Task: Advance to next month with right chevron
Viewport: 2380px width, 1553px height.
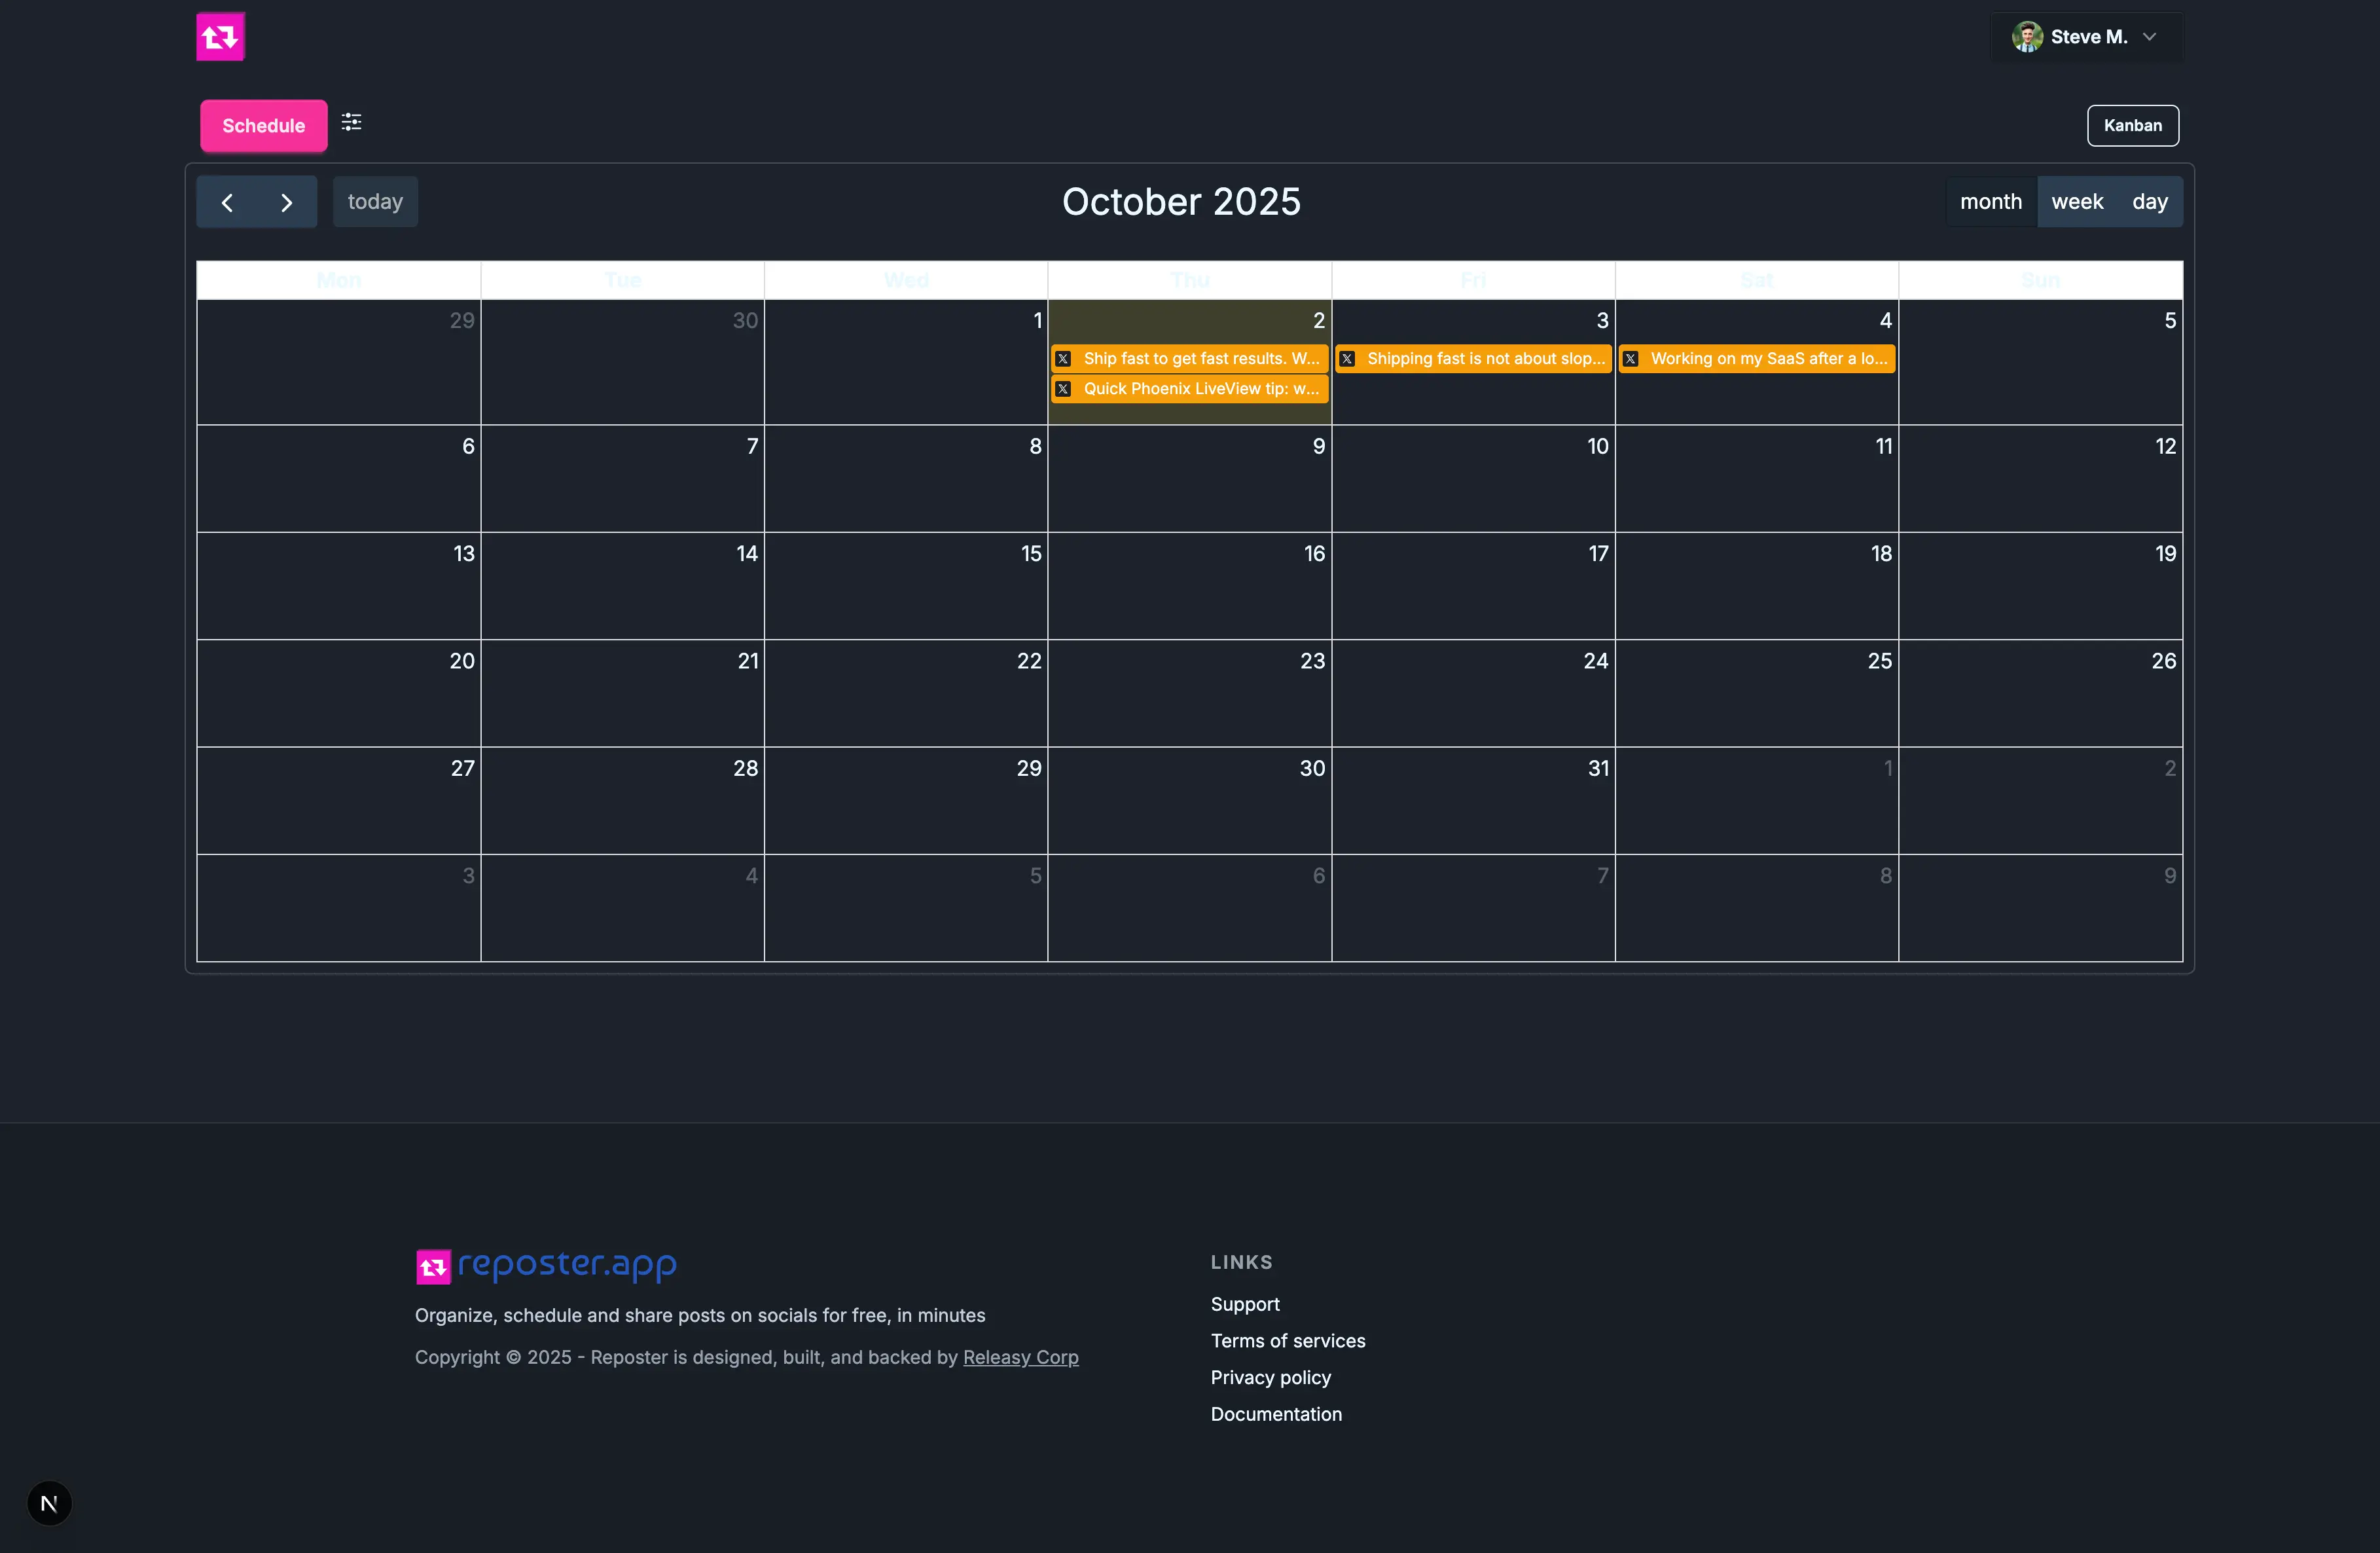Action: [287, 203]
